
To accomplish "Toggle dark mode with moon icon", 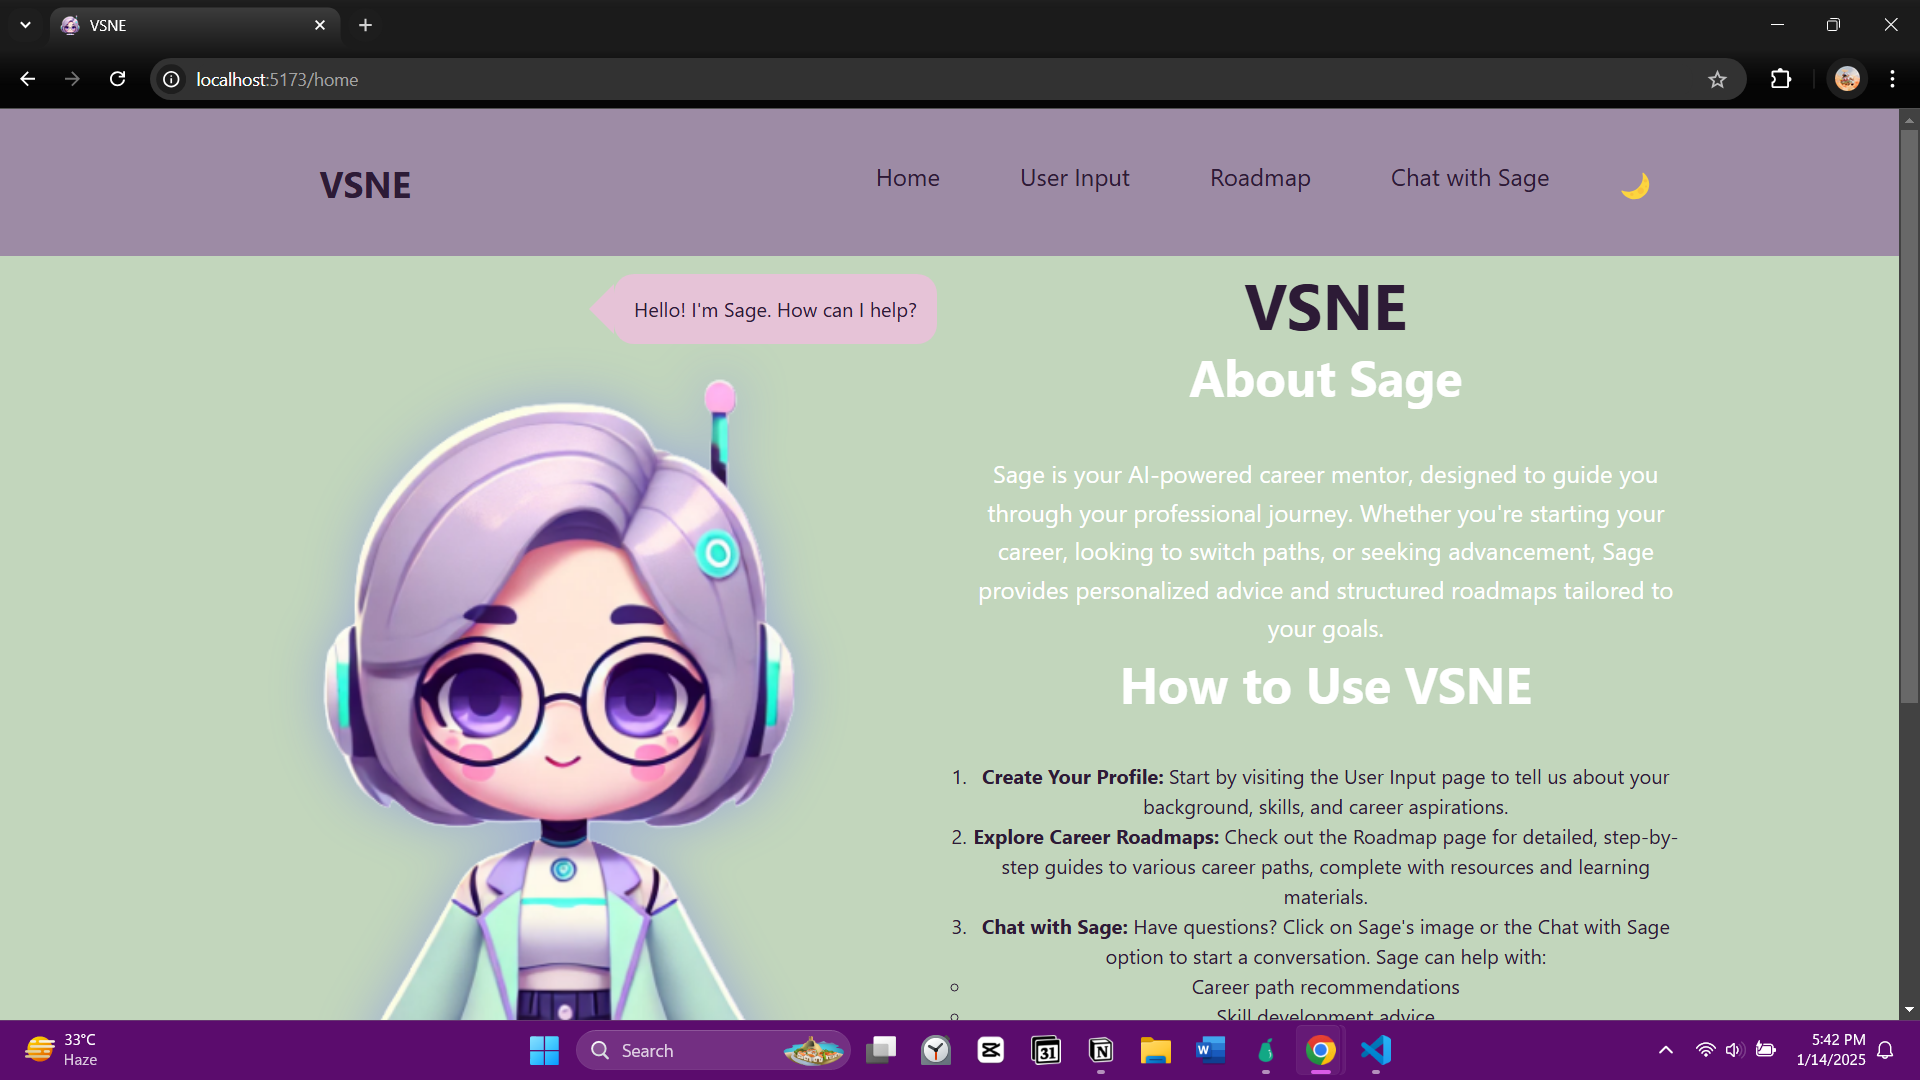I will tap(1635, 185).
